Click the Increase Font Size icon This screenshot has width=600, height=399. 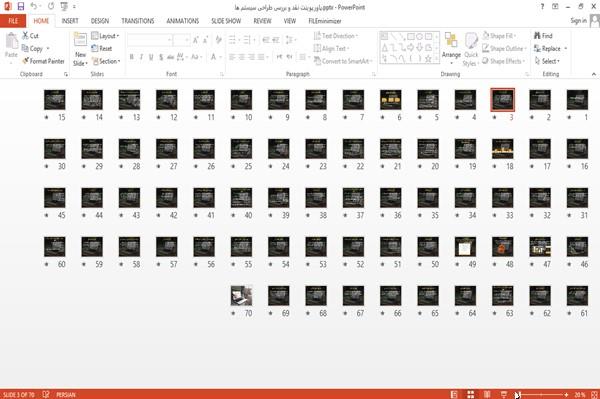point(196,40)
